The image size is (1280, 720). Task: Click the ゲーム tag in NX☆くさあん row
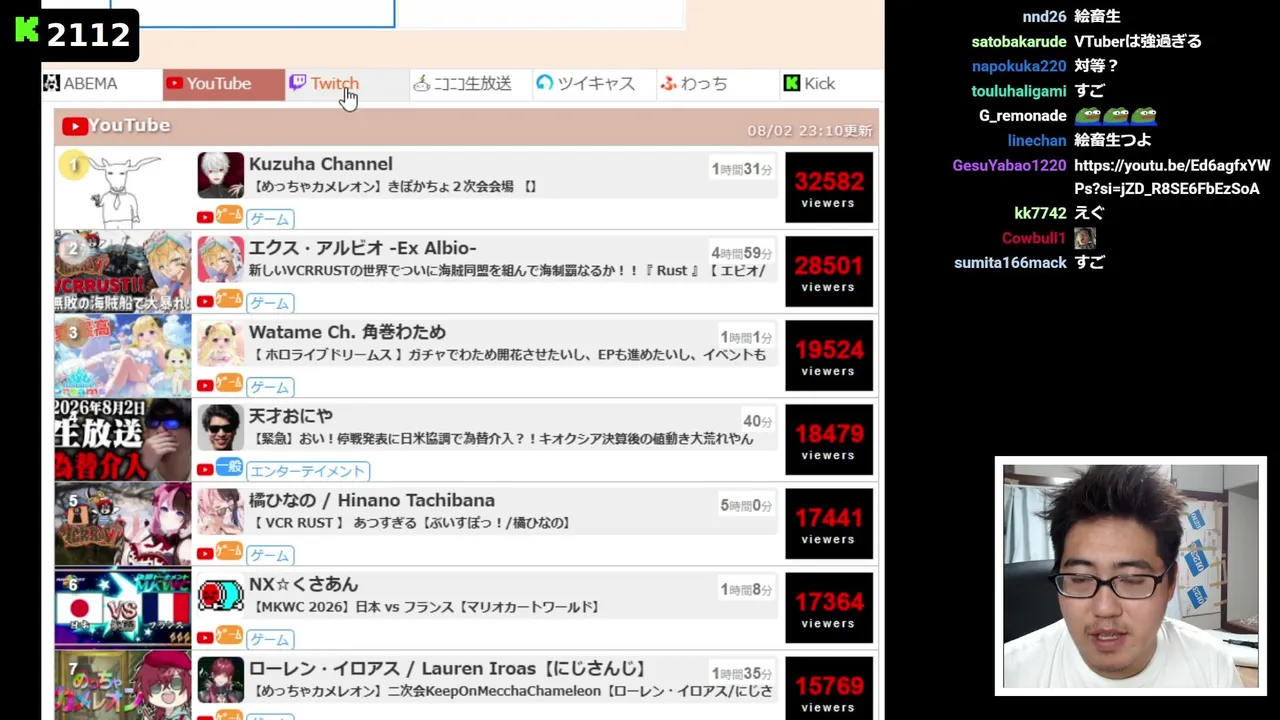(x=270, y=638)
